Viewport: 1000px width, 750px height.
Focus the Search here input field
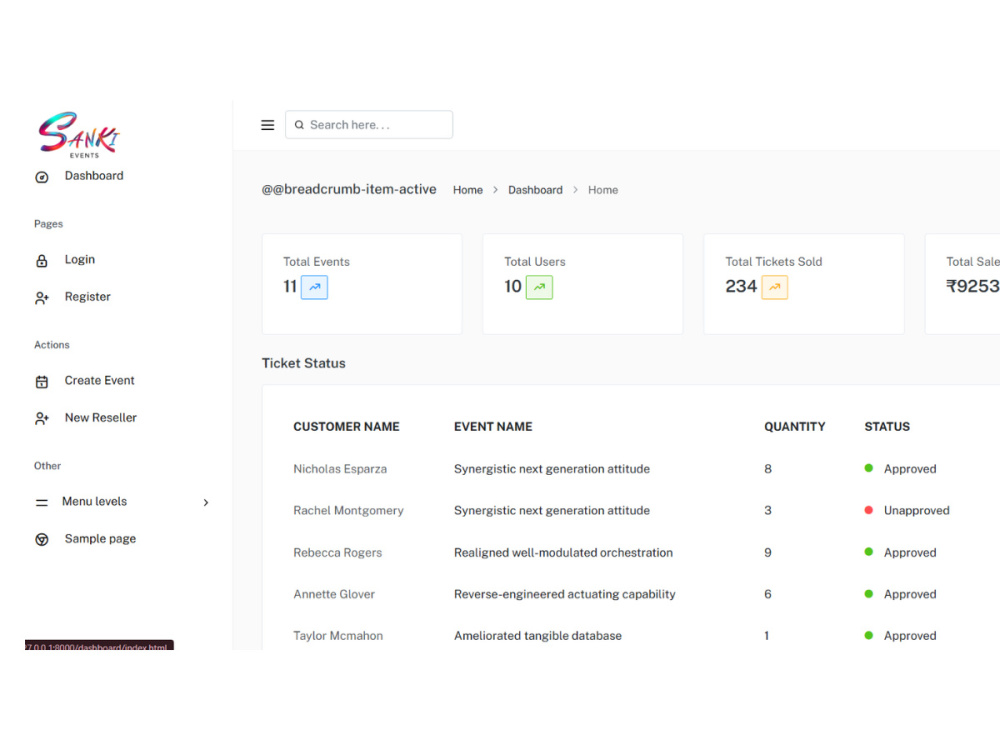click(x=369, y=125)
